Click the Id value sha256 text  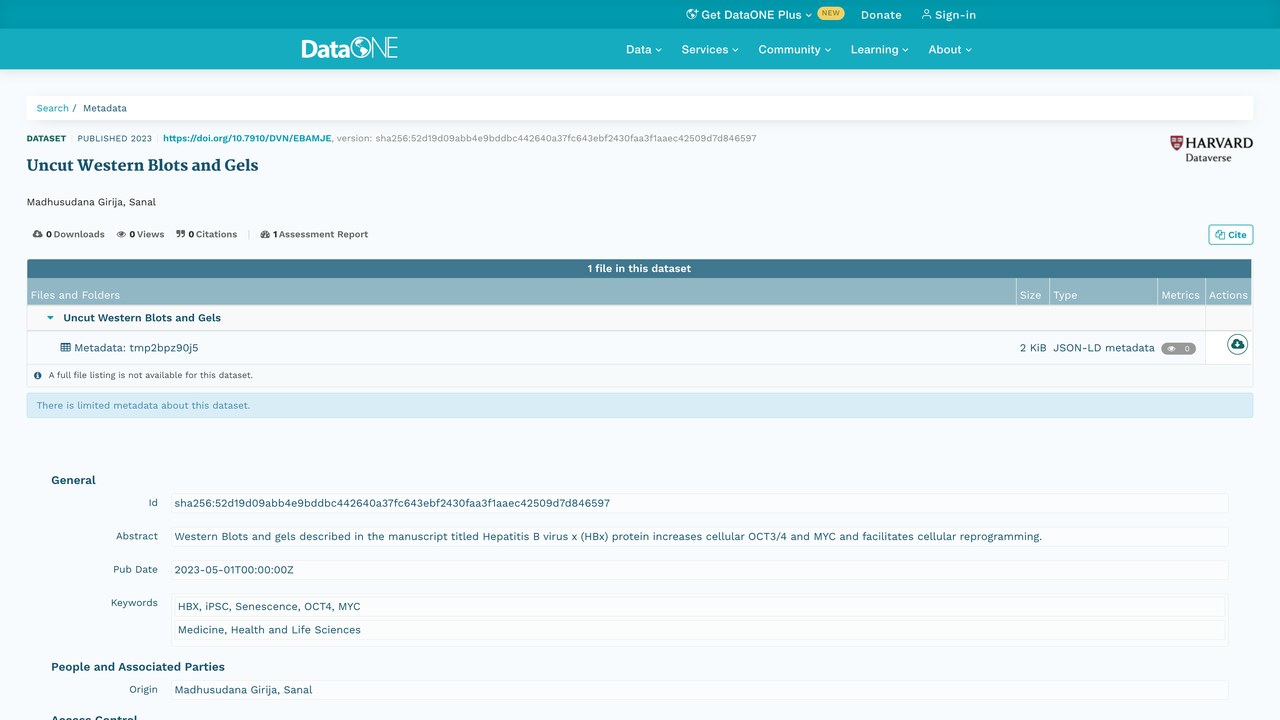392,503
